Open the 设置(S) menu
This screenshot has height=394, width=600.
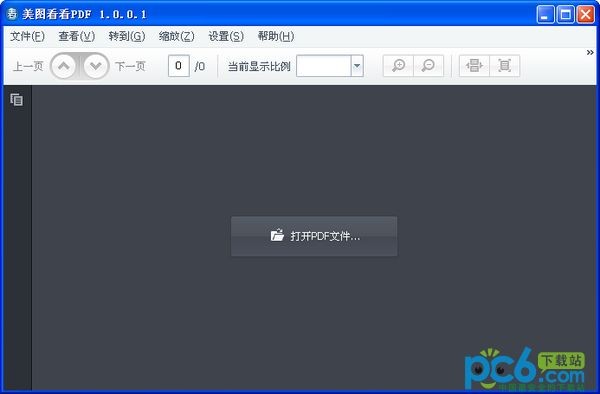tap(226, 36)
